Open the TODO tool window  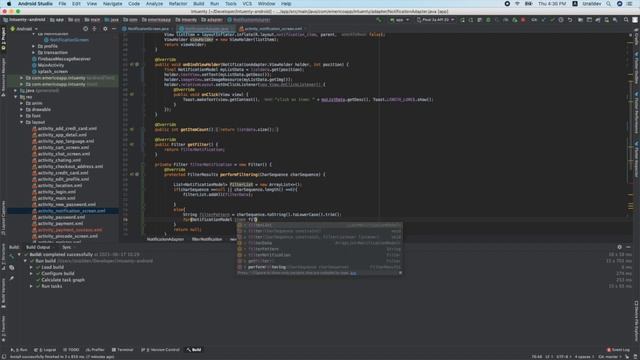(71, 350)
